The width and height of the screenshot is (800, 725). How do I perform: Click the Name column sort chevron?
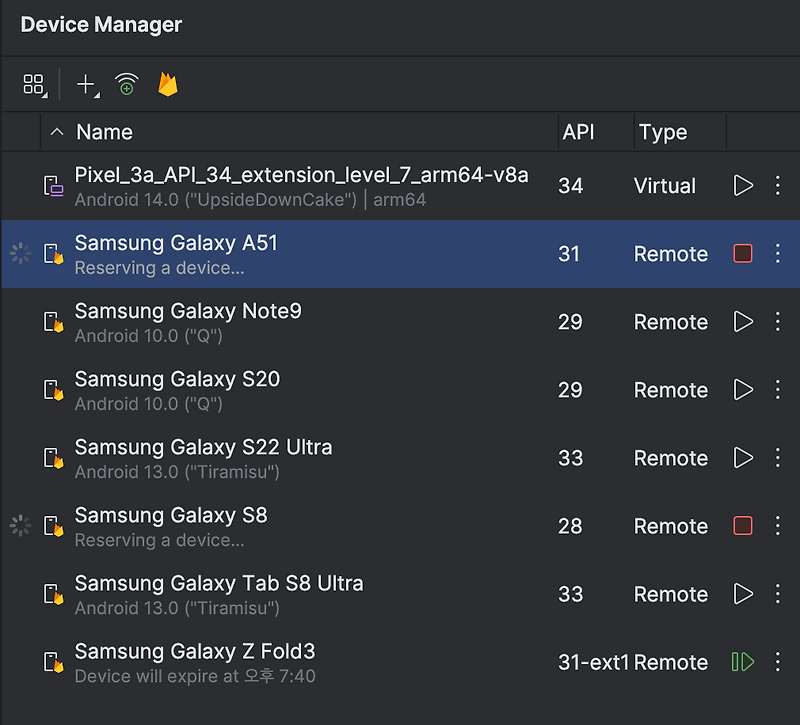(x=57, y=131)
